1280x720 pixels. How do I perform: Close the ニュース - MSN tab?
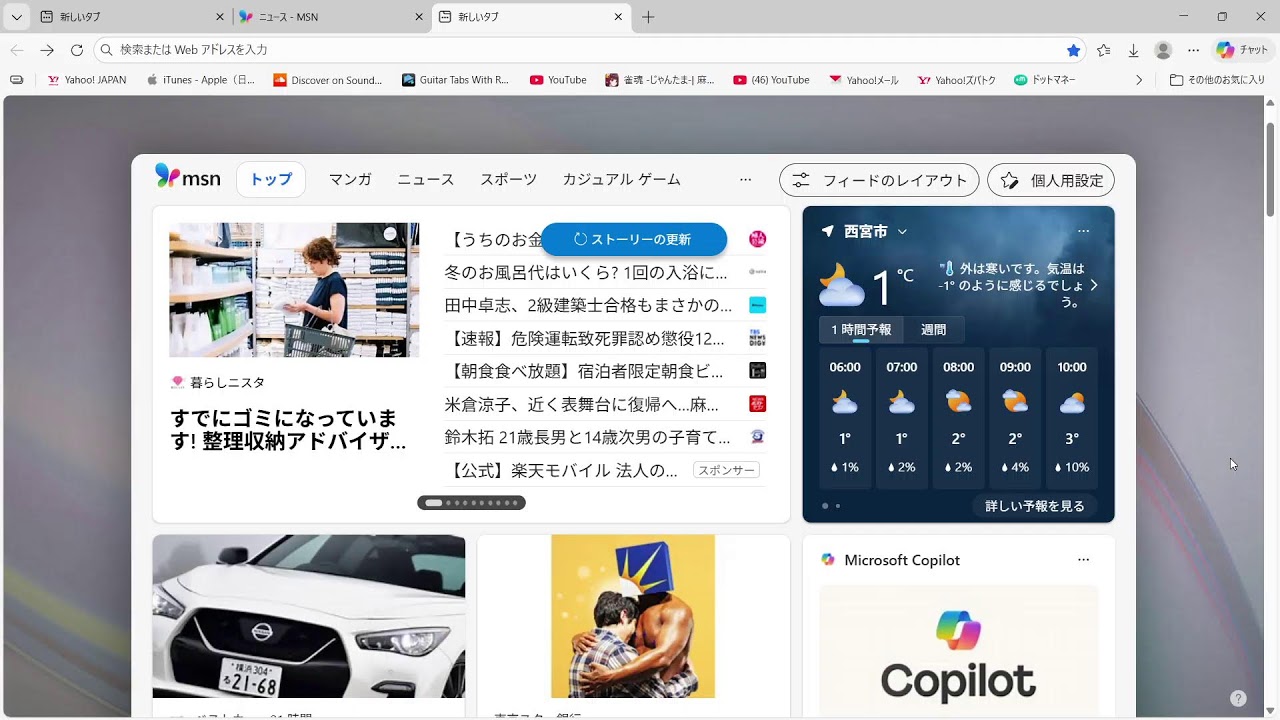tap(419, 17)
